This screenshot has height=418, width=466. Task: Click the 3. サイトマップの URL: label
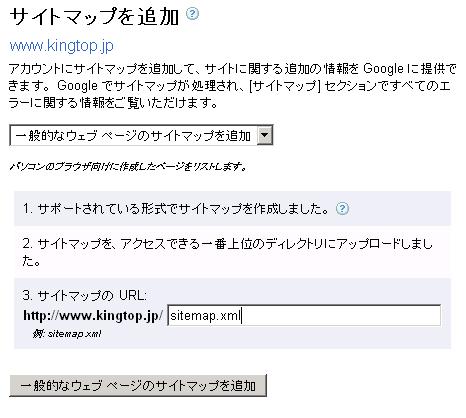coord(85,295)
